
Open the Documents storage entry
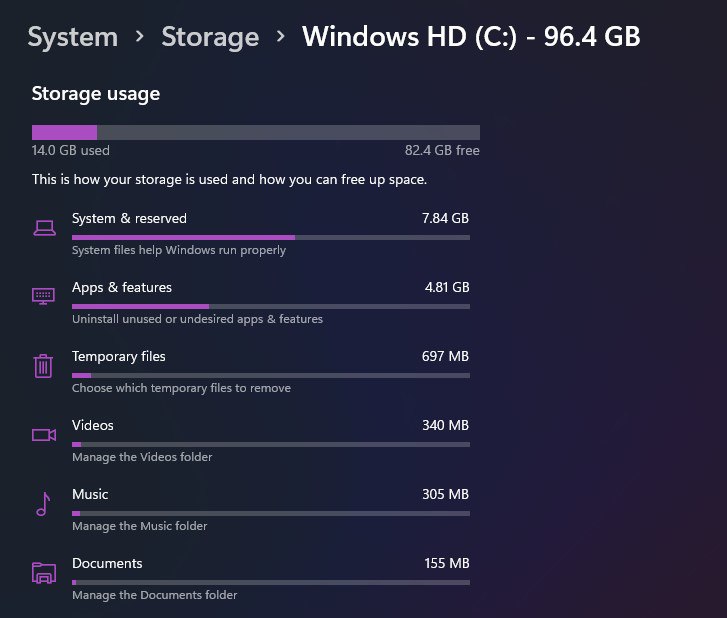[x=251, y=580]
